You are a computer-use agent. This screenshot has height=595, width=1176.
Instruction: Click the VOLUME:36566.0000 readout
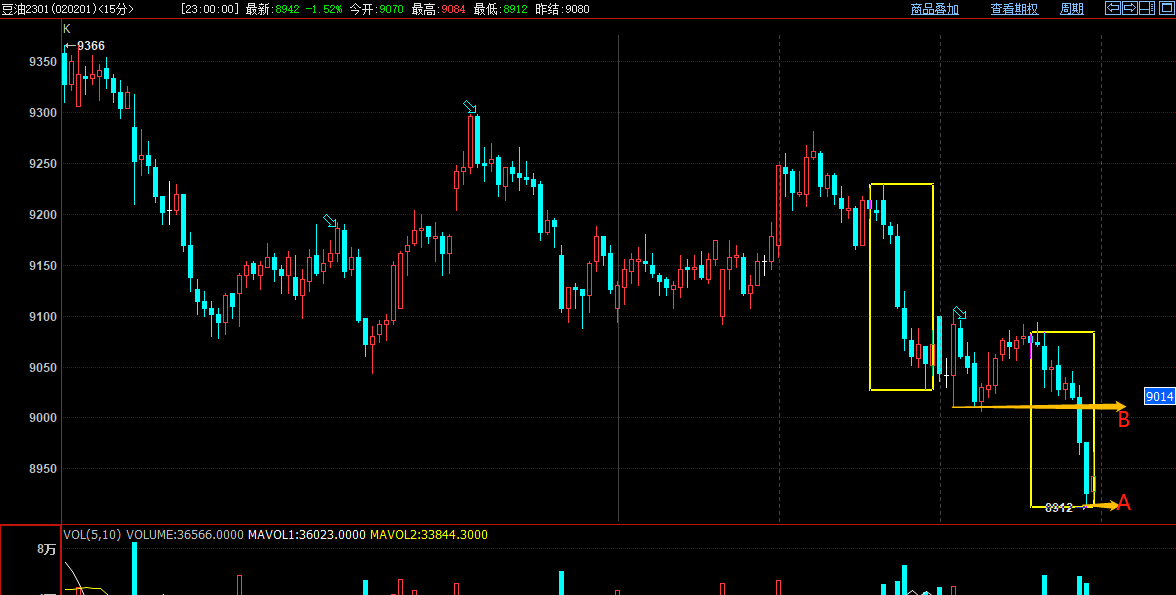184,535
